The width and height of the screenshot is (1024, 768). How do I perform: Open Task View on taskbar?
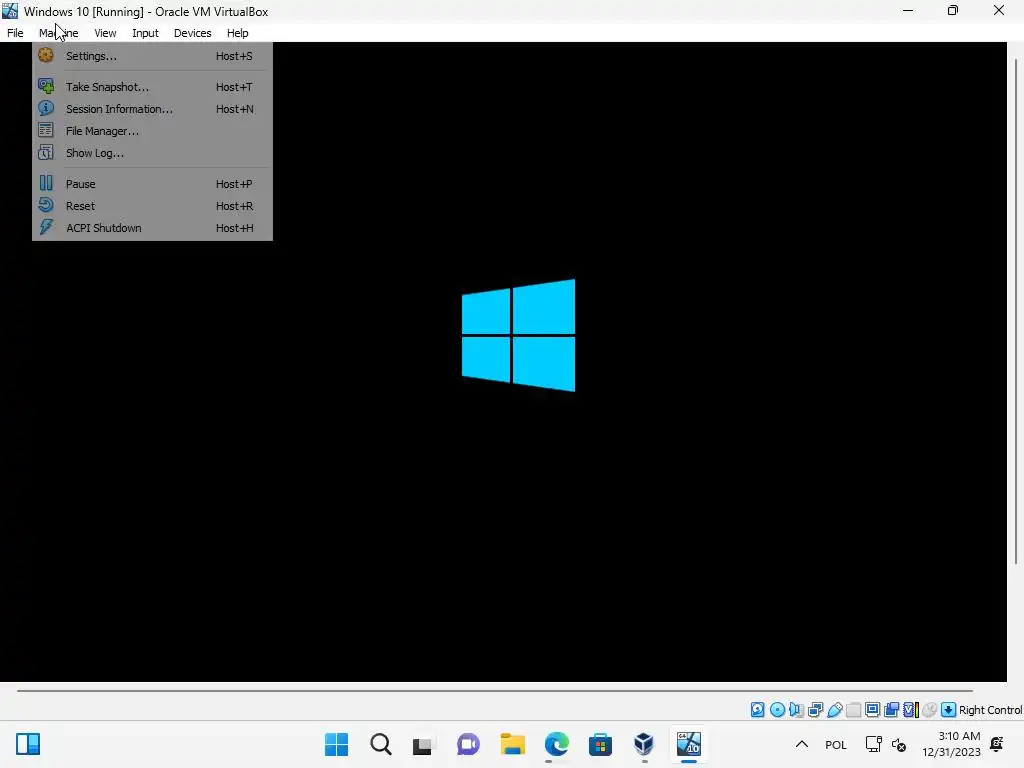point(423,744)
